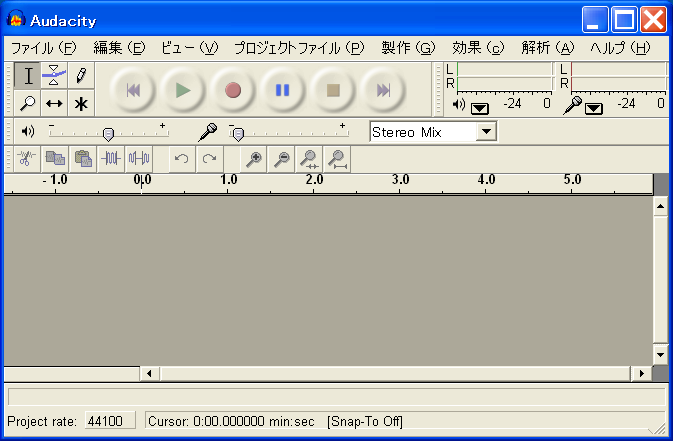Click the Cursor position status text
673x441 pixels.
click(x=231, y=421)
